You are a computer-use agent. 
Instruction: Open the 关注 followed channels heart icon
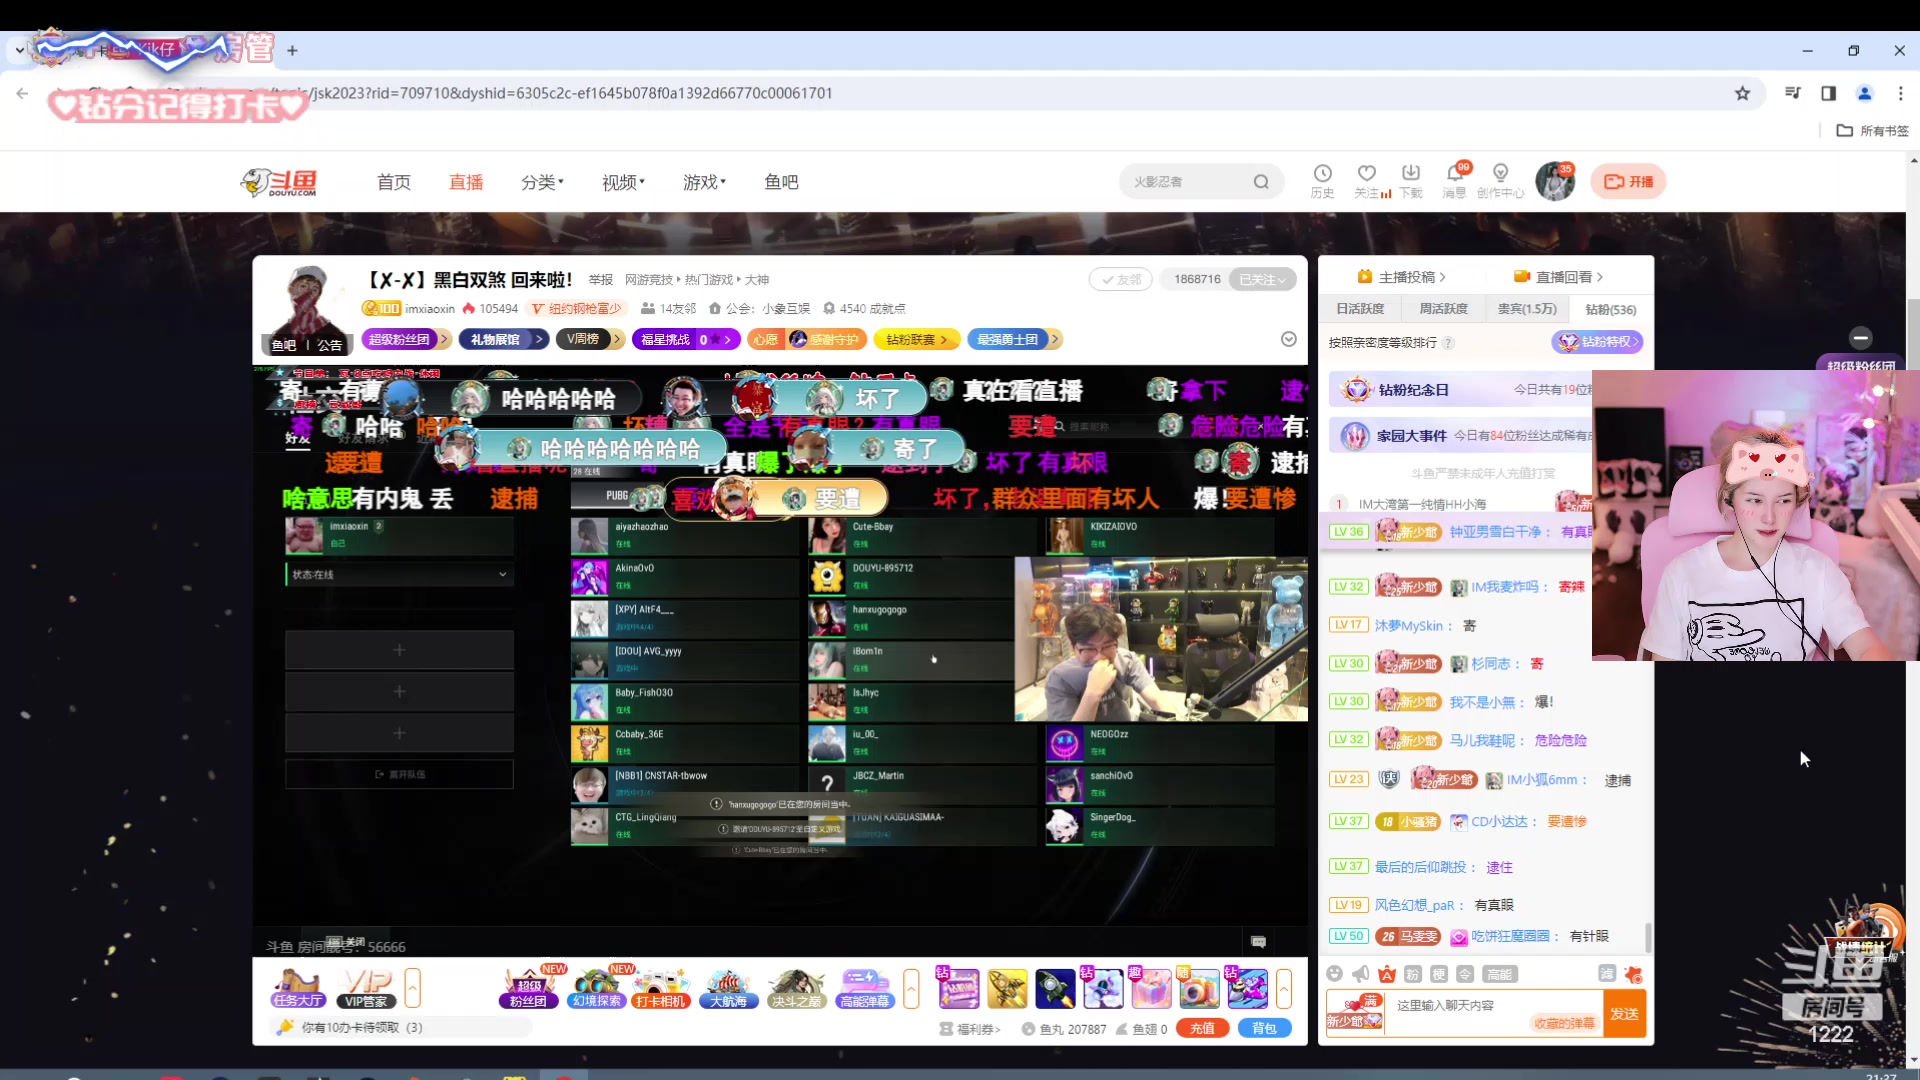pyautogui.click(x=1367, y=180)
